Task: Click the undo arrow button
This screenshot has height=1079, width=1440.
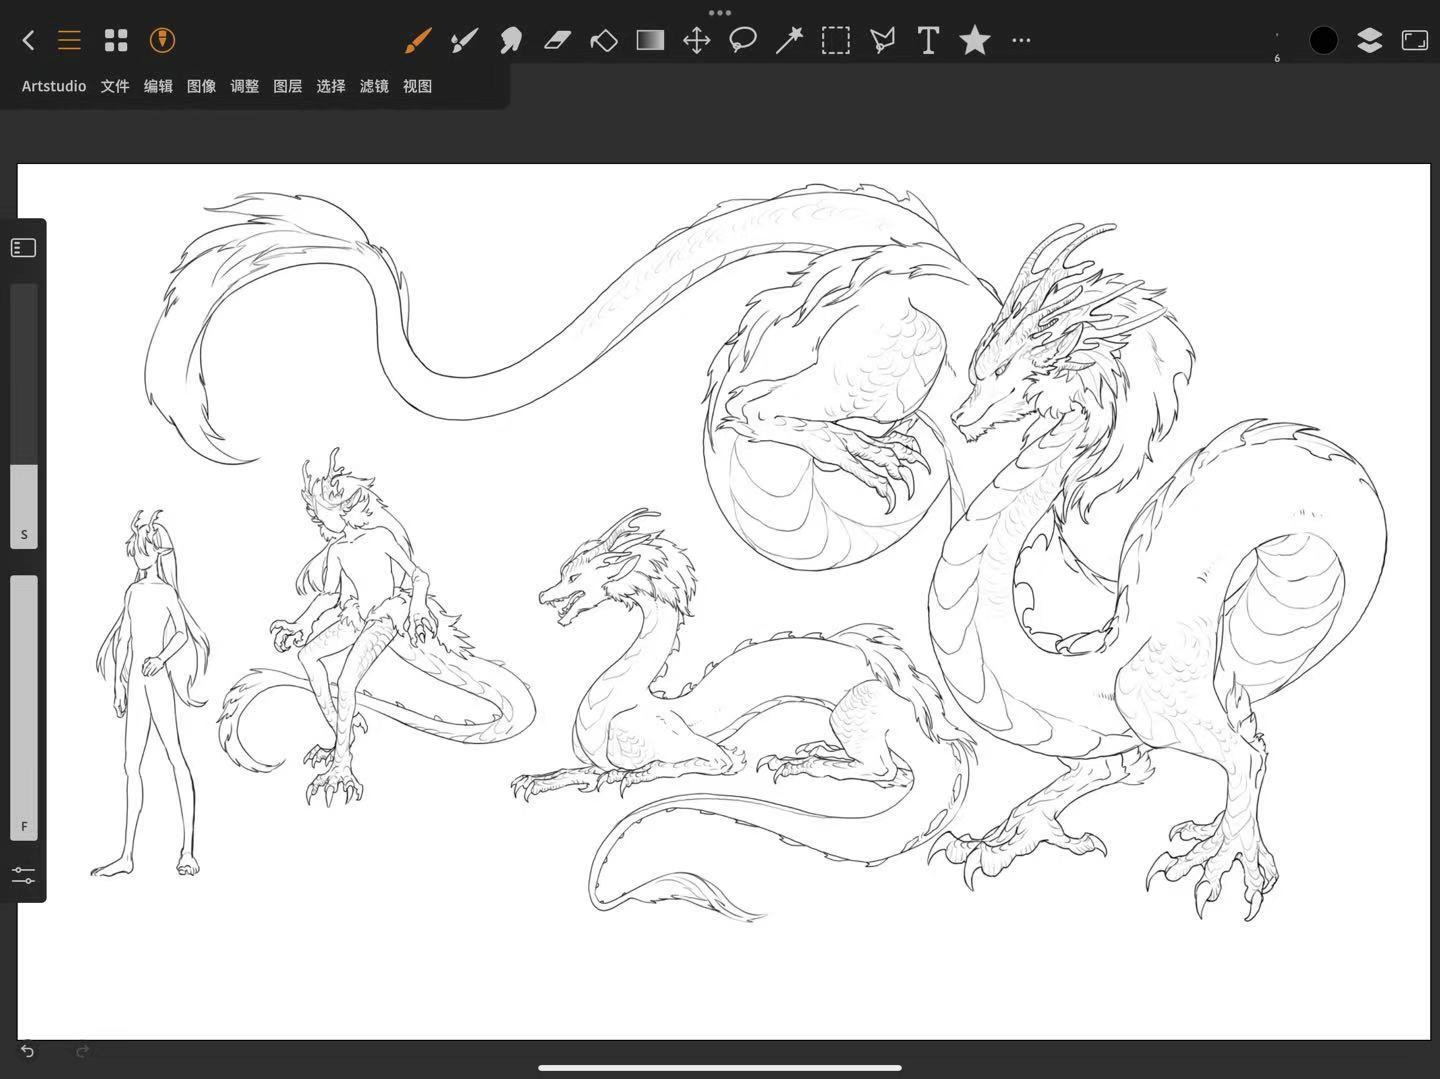Action: click(28, 1051)
